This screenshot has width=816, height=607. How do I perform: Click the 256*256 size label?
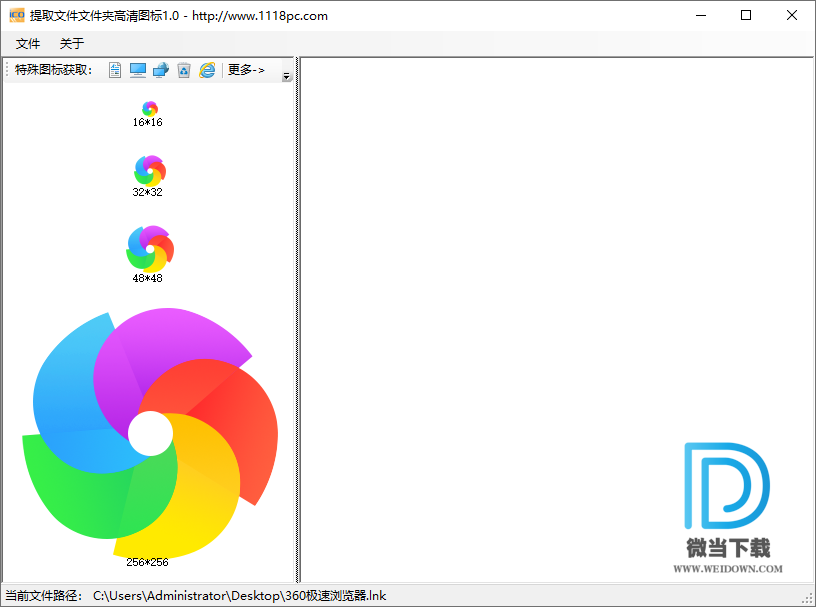147,562
